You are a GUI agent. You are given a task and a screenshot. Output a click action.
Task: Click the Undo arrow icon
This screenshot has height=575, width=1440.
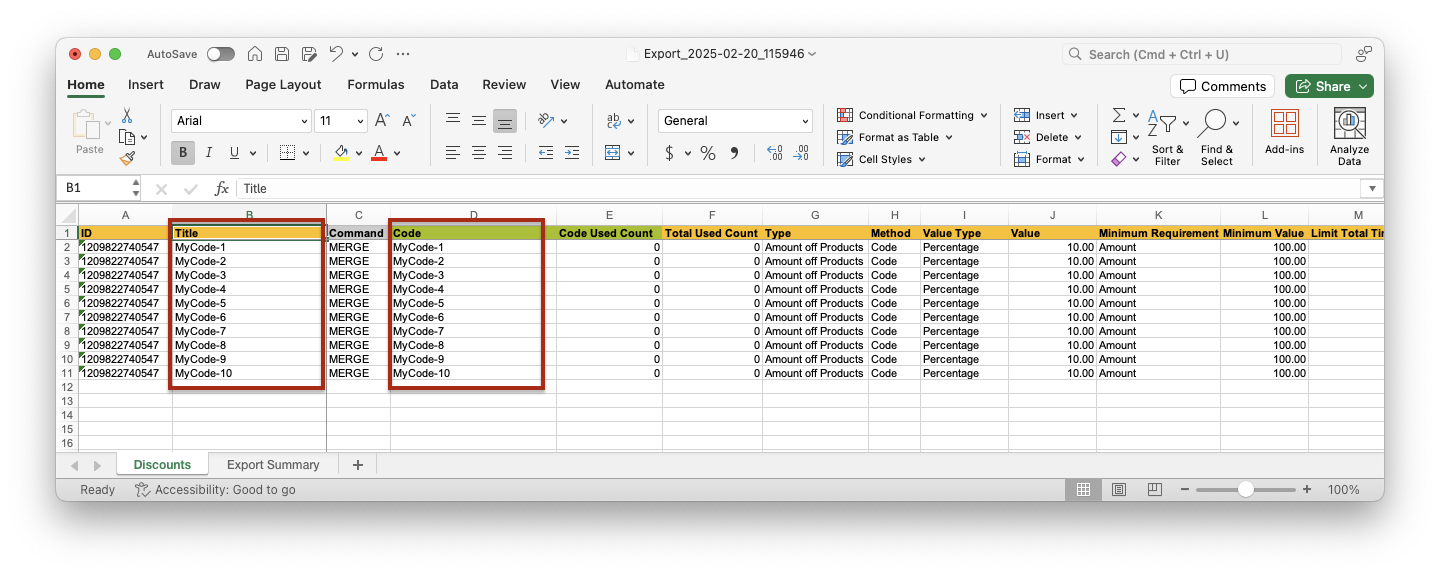pos(336,54)
